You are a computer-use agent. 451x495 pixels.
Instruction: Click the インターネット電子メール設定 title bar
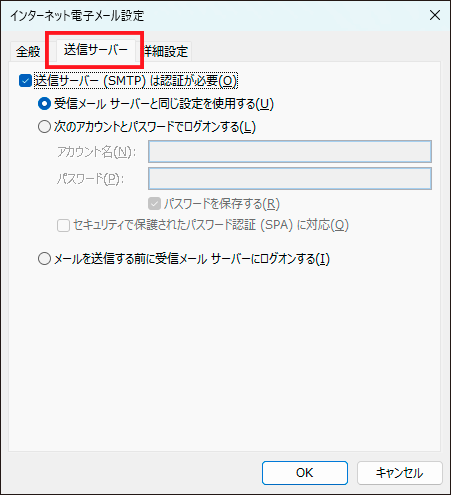point(213,15)
